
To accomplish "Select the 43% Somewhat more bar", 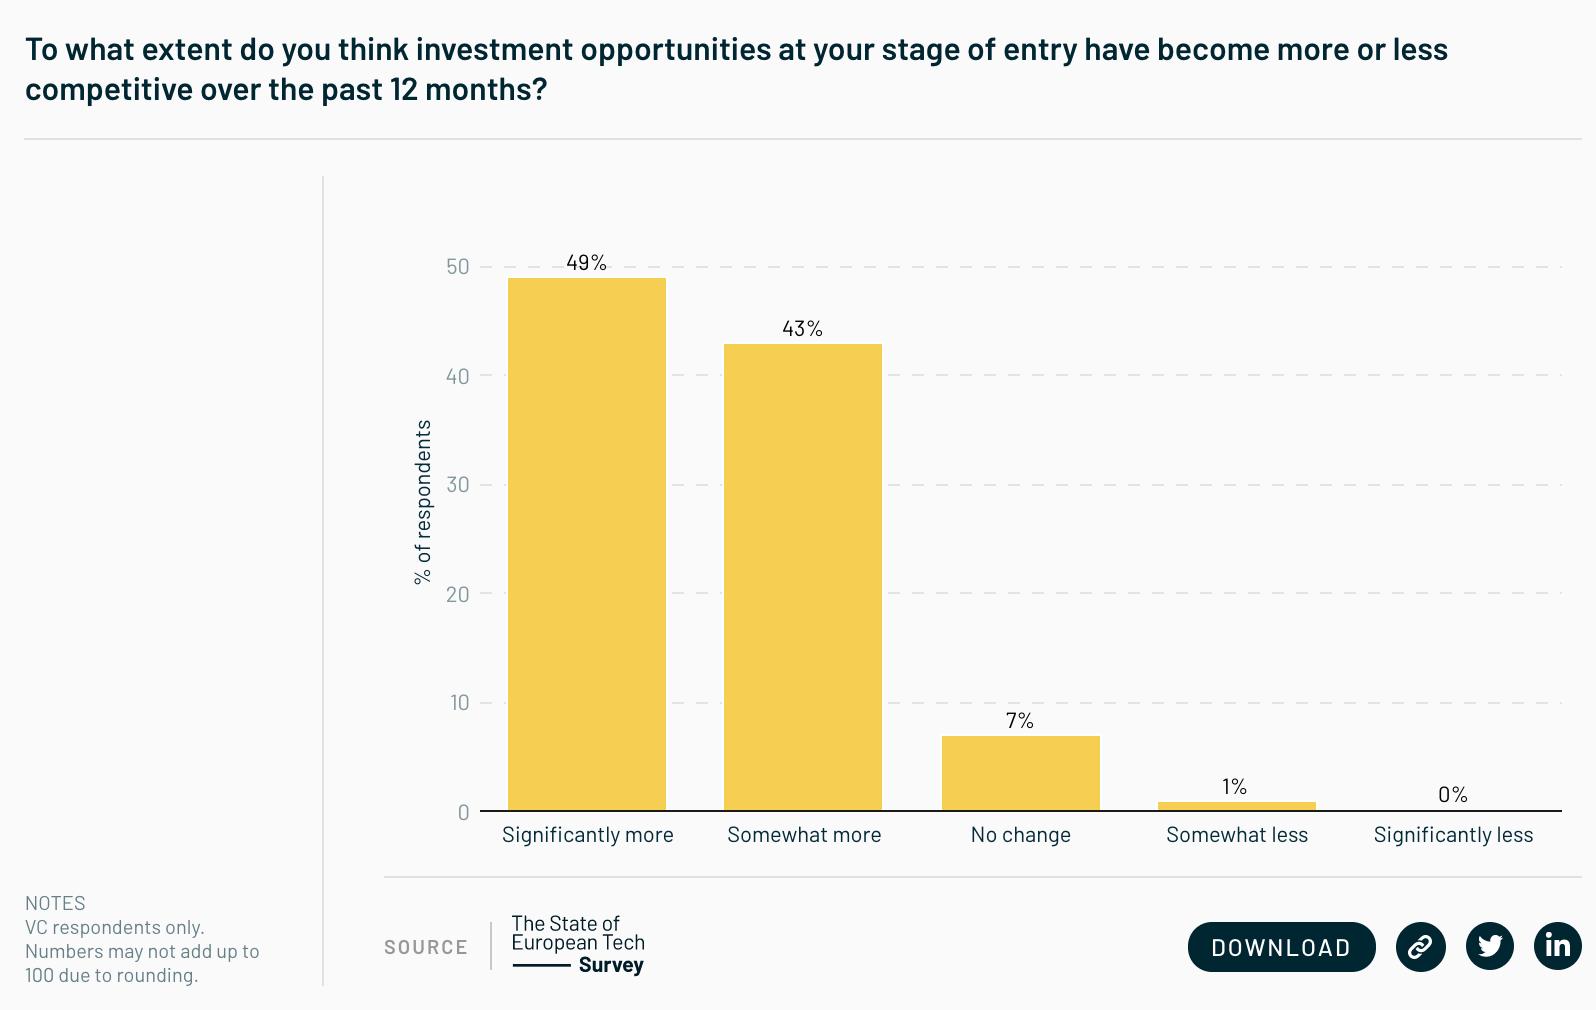I will pos(803,577).
